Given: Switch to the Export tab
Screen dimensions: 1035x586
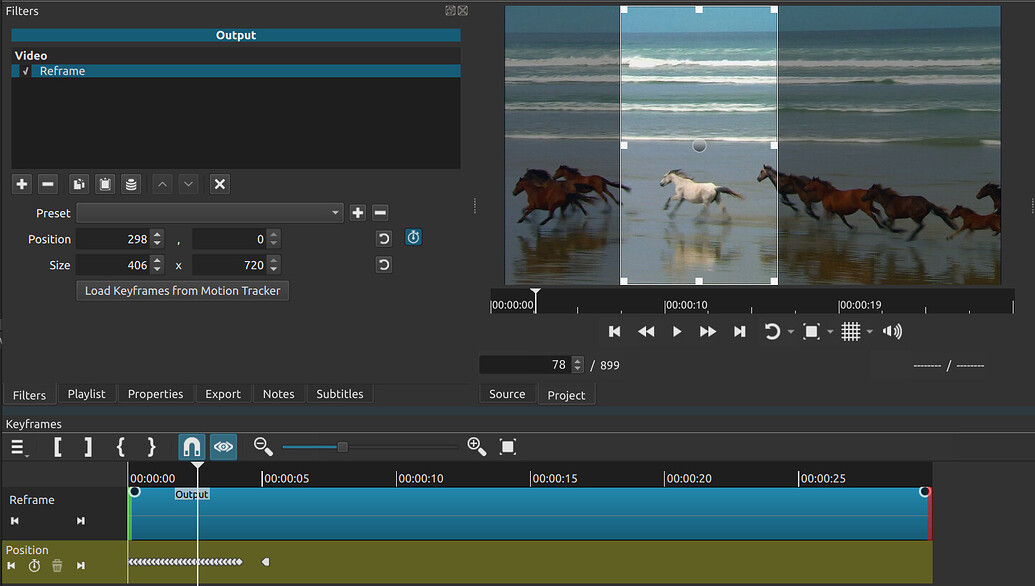Looking at the screenshot, I should (223, 394).
